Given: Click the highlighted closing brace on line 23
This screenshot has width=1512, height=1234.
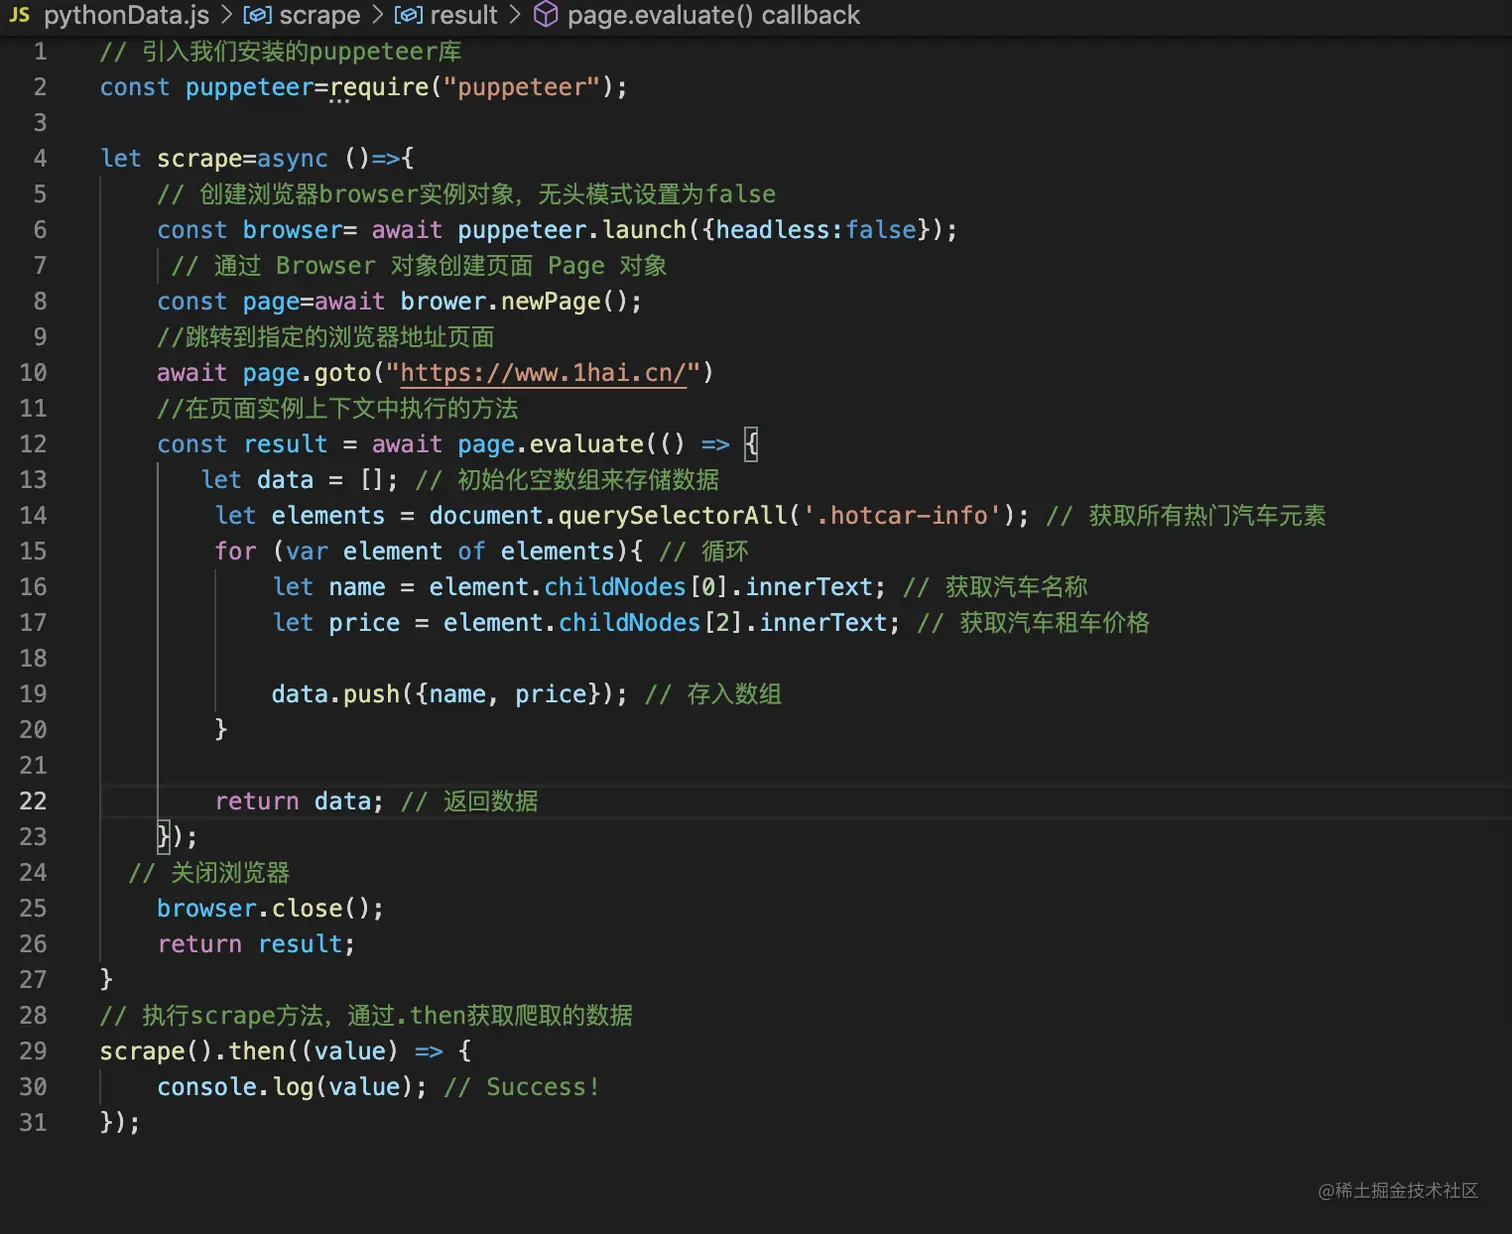Looking at the screenshot, I should point(163,836).
